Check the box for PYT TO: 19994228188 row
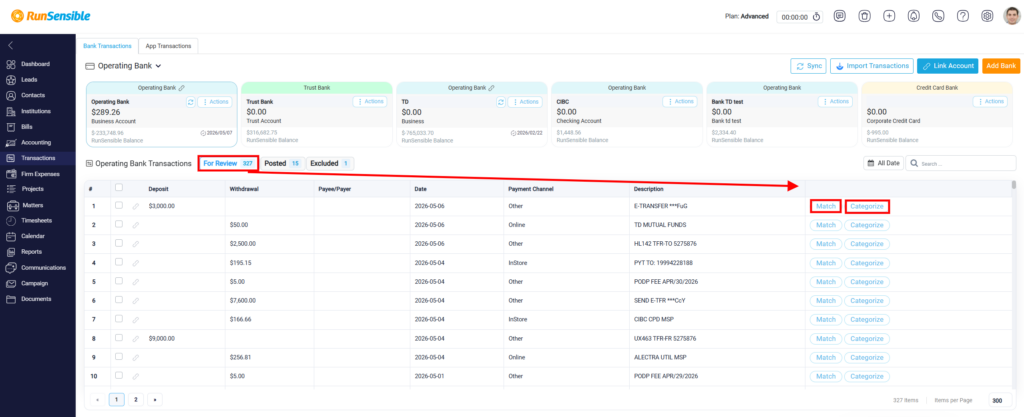Screen dimensions: 1024x417 pyautogui.click(x=118, y=262)
